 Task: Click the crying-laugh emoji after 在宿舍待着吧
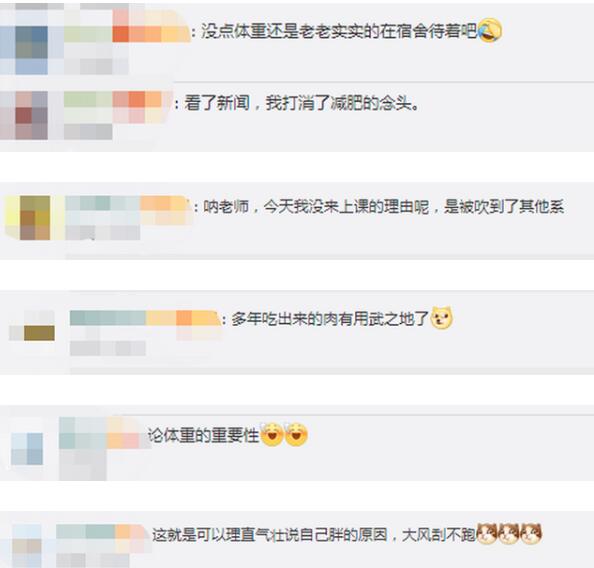(489, 31)
